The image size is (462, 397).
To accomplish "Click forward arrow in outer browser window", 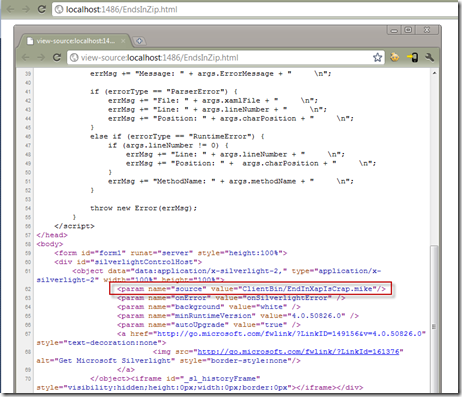I will point(26,9).
